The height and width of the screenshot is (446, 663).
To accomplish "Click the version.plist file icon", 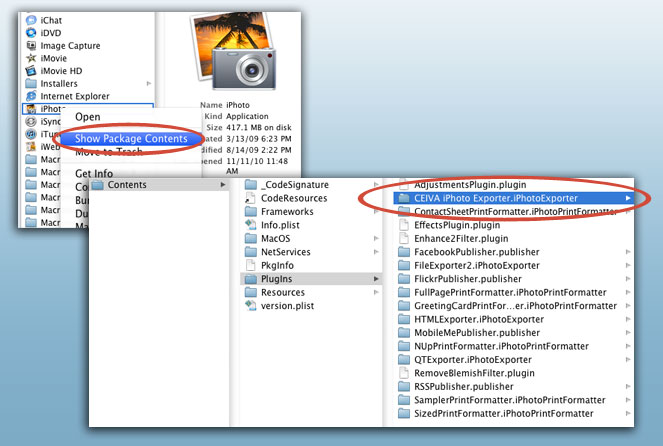I will pyautogui.click(x=251, y=306).
